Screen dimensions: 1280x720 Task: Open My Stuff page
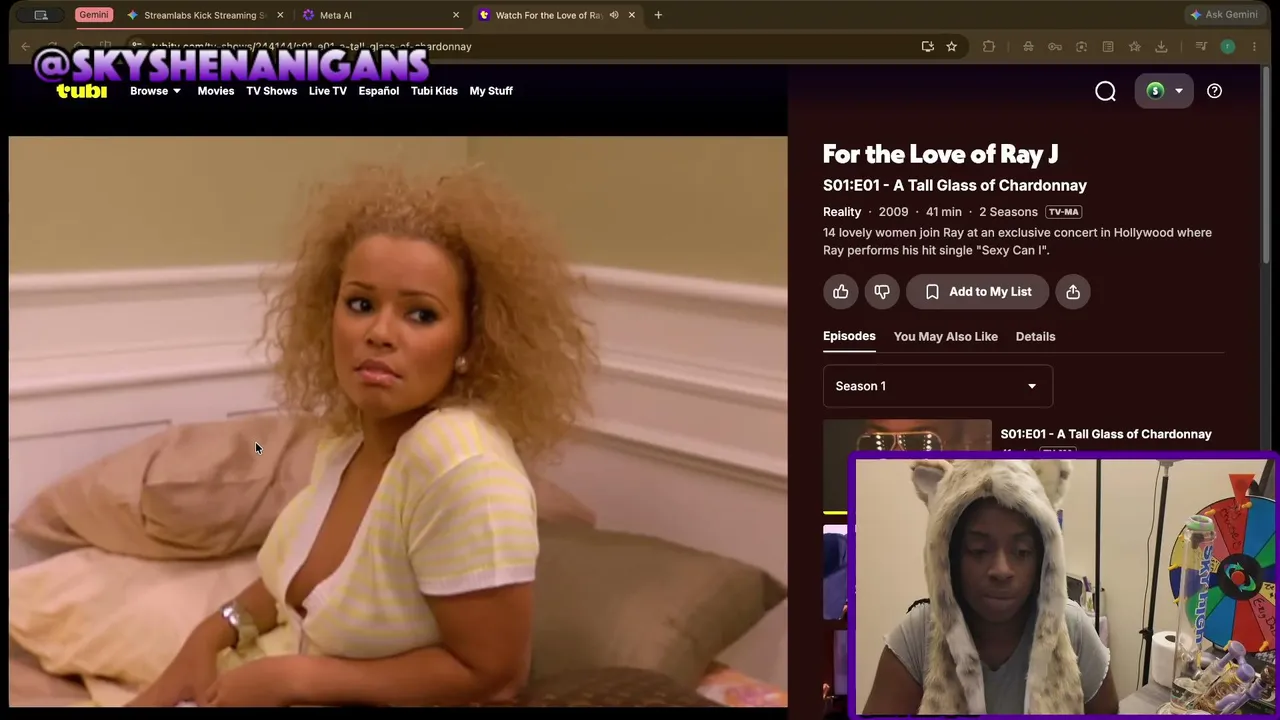coord(491,91)
